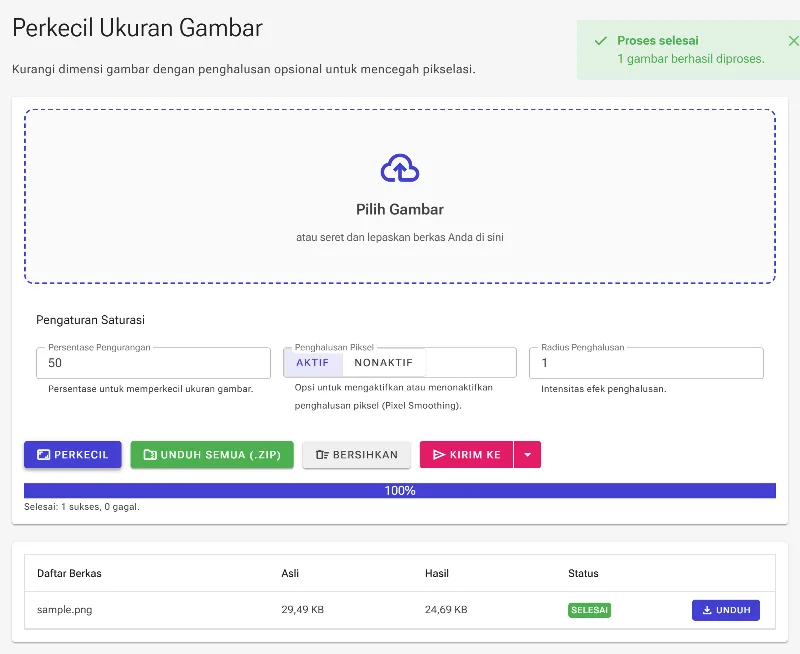Viewport: 800px width, 654px height.
Task: Click the Daftar Berkas column header
Action: coord(69,573)
